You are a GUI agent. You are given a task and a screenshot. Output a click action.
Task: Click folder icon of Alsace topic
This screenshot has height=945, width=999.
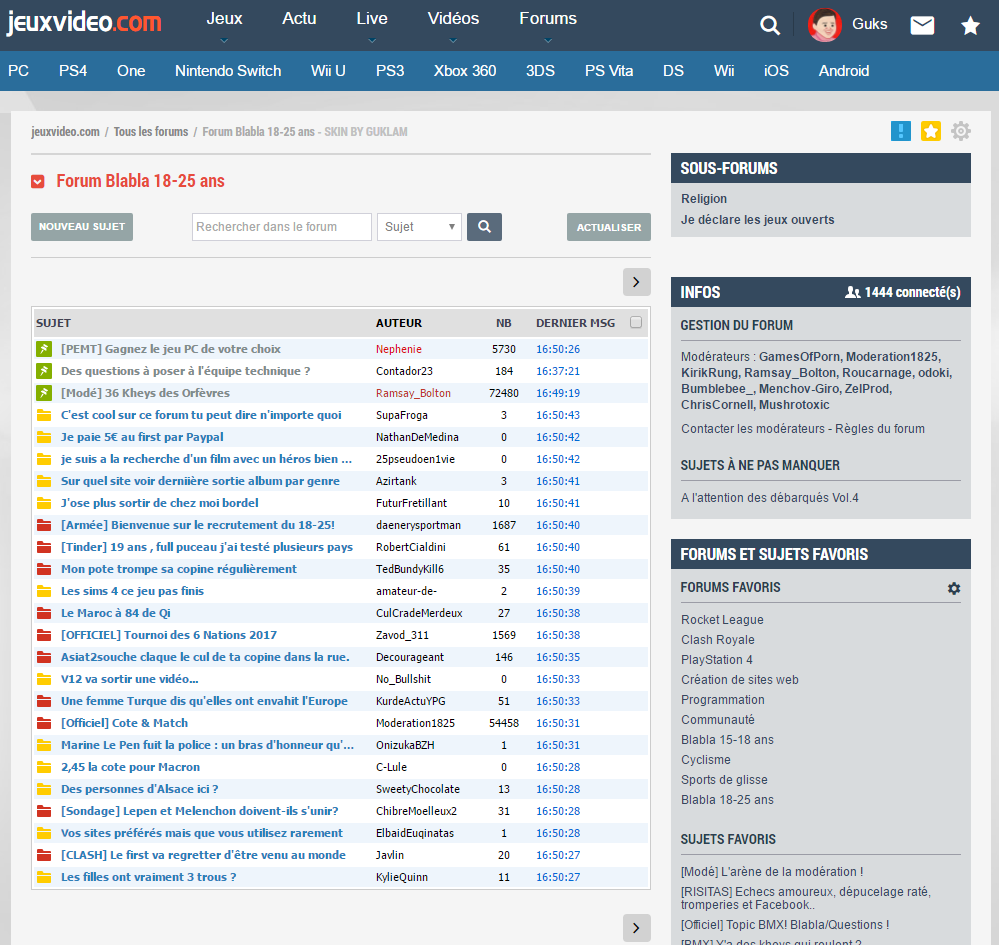tap(44, 789)
